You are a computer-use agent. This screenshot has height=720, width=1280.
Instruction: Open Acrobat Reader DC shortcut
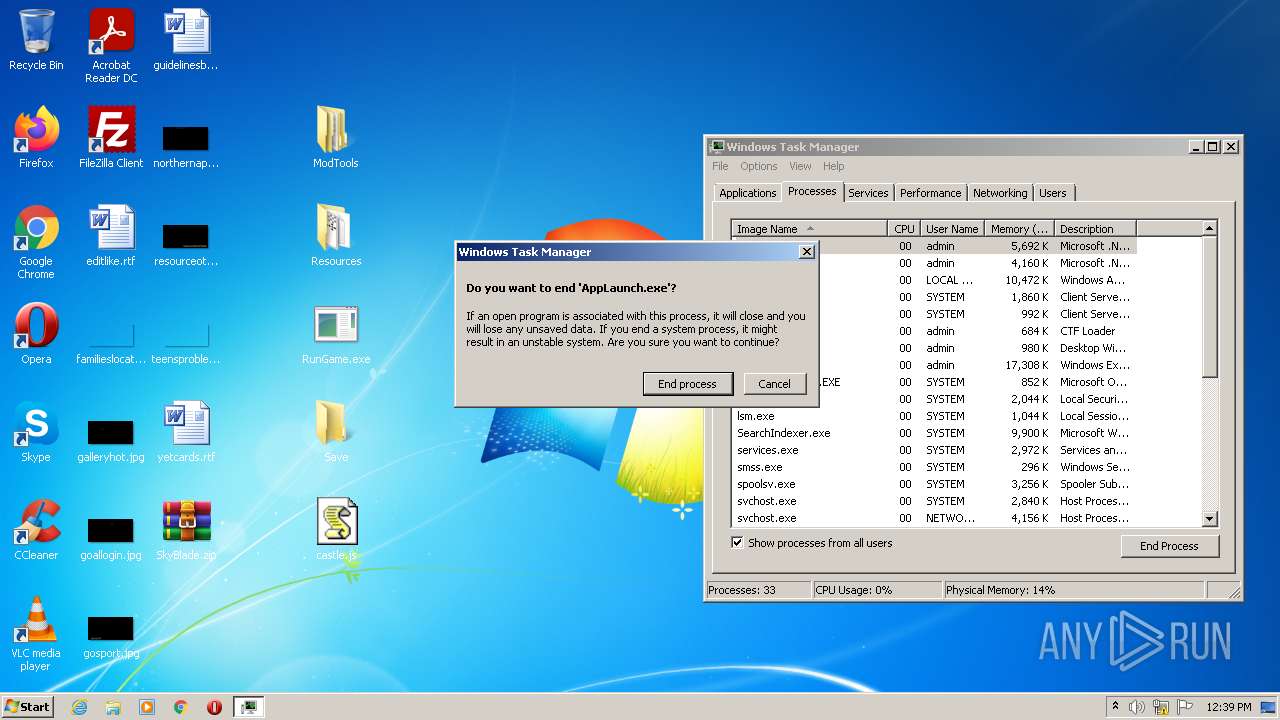(x=111, y=46)
